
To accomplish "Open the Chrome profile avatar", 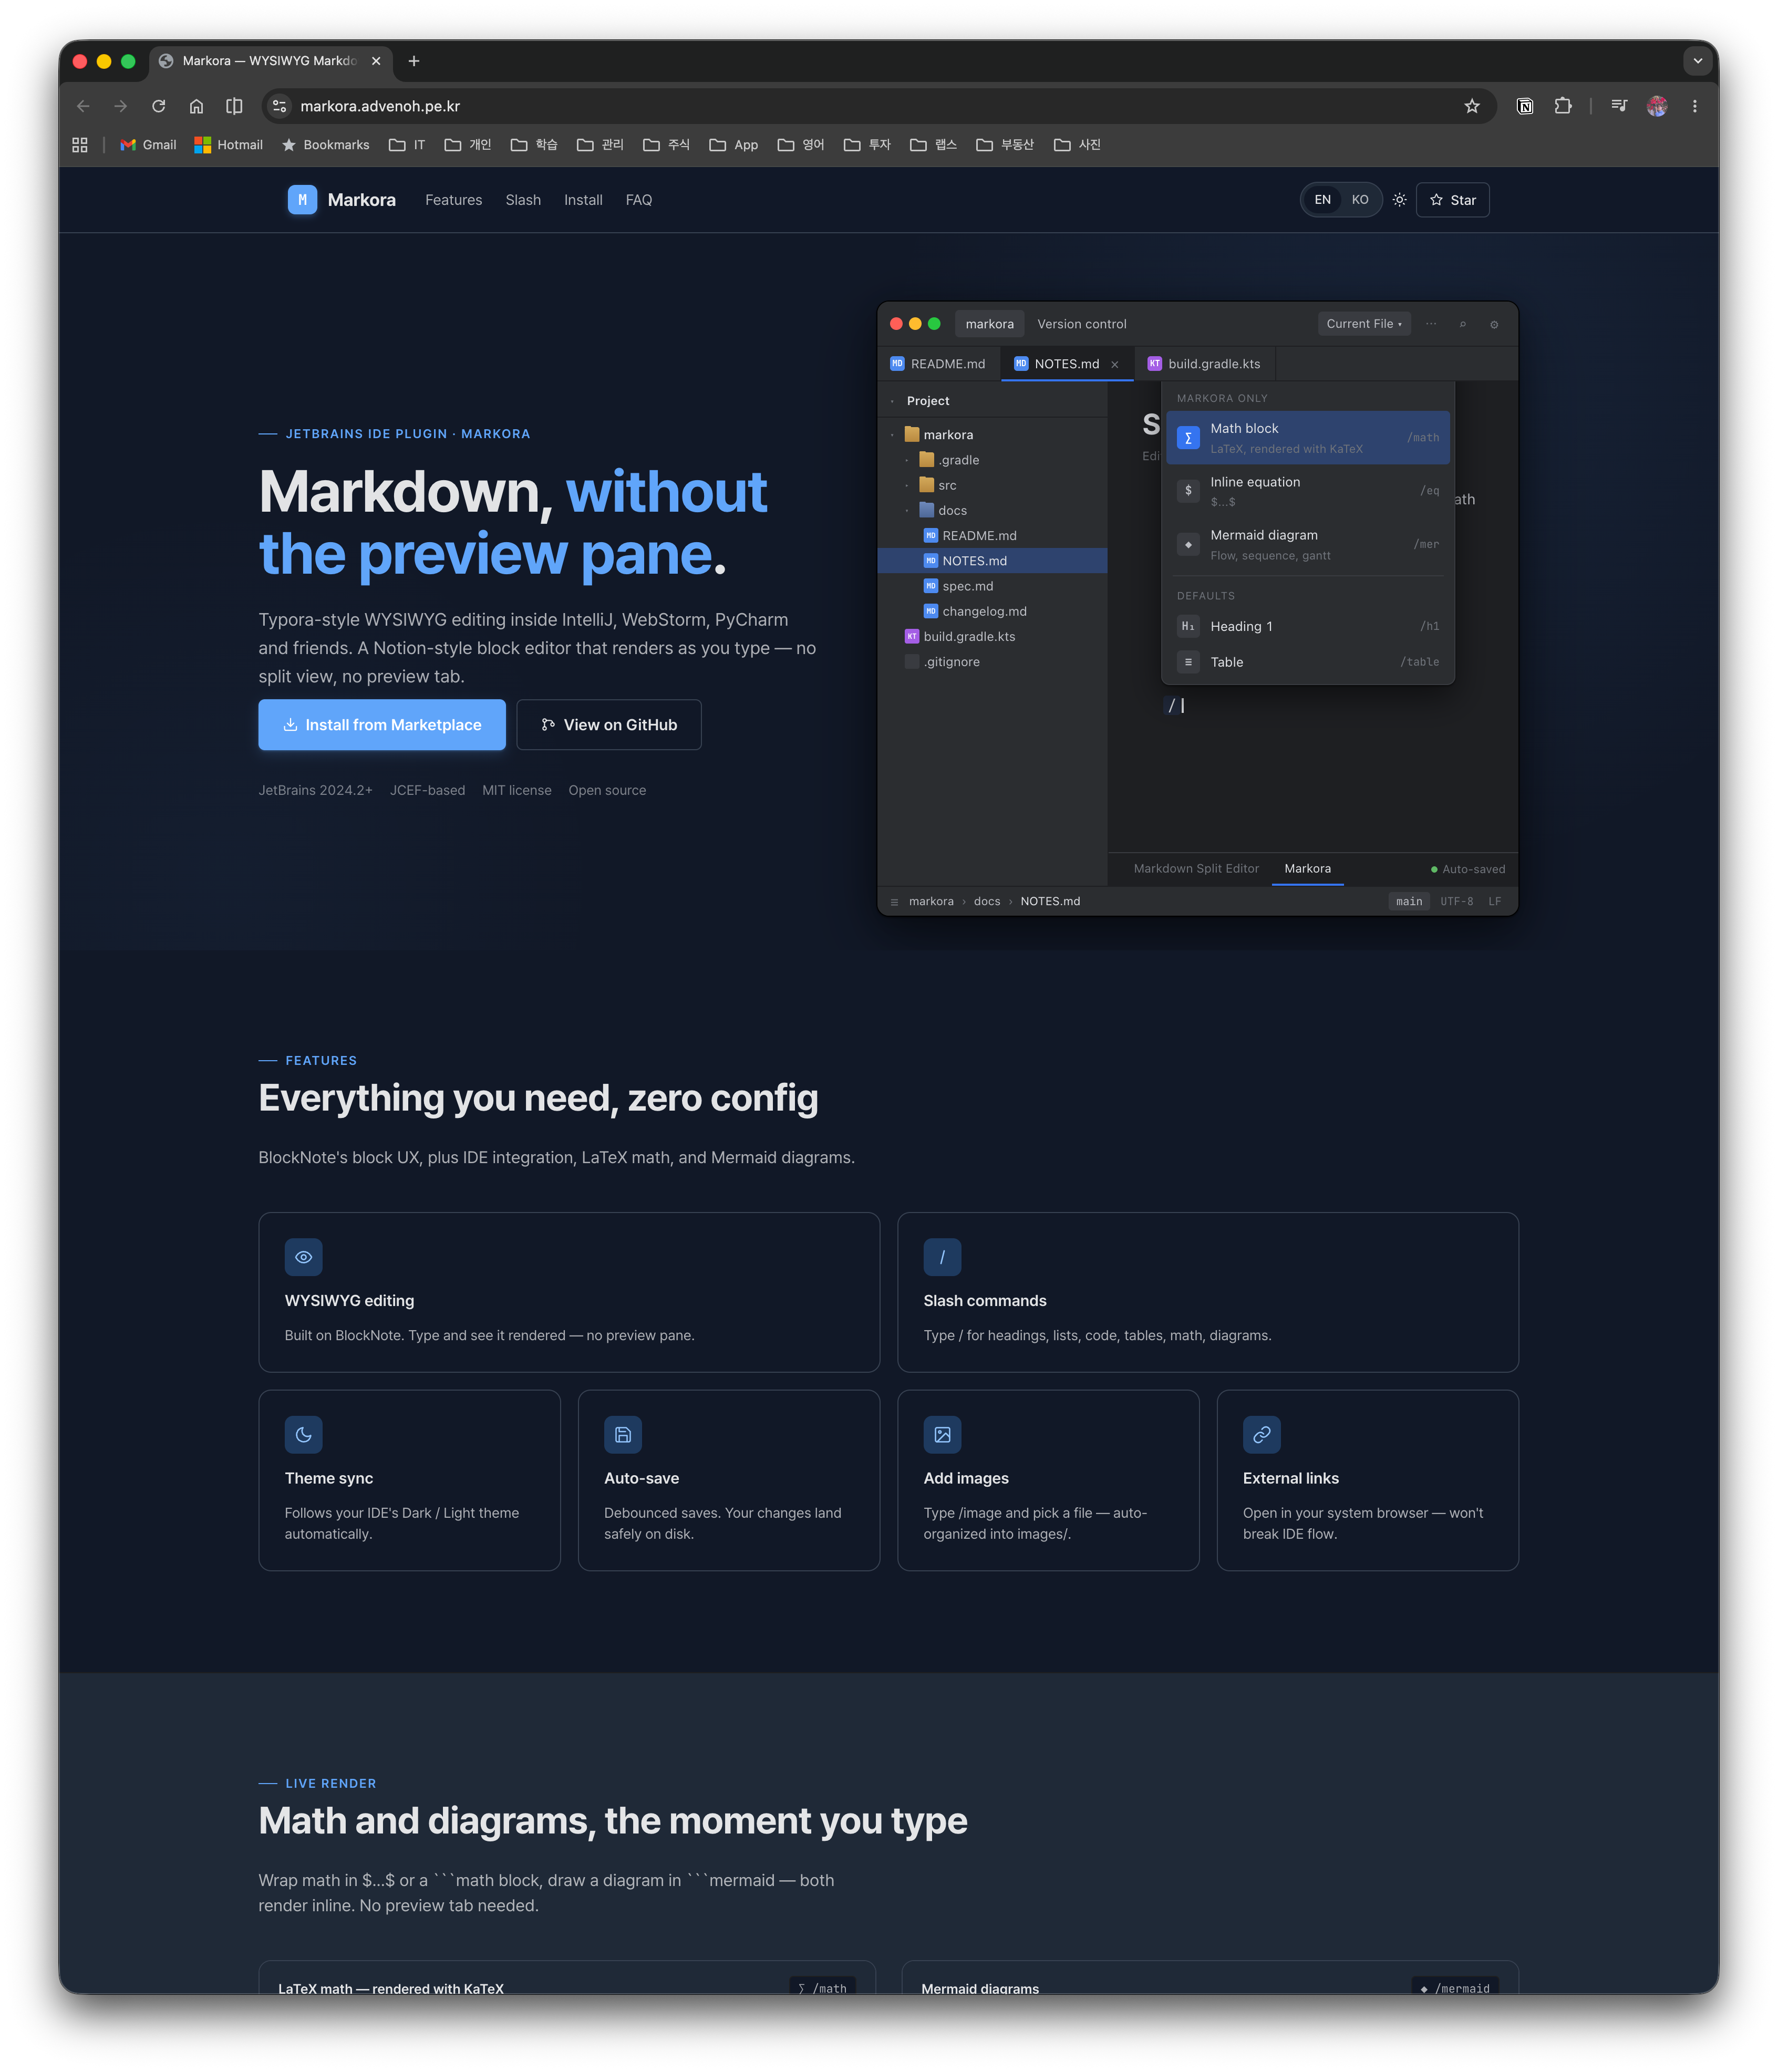I will 1656,106.
